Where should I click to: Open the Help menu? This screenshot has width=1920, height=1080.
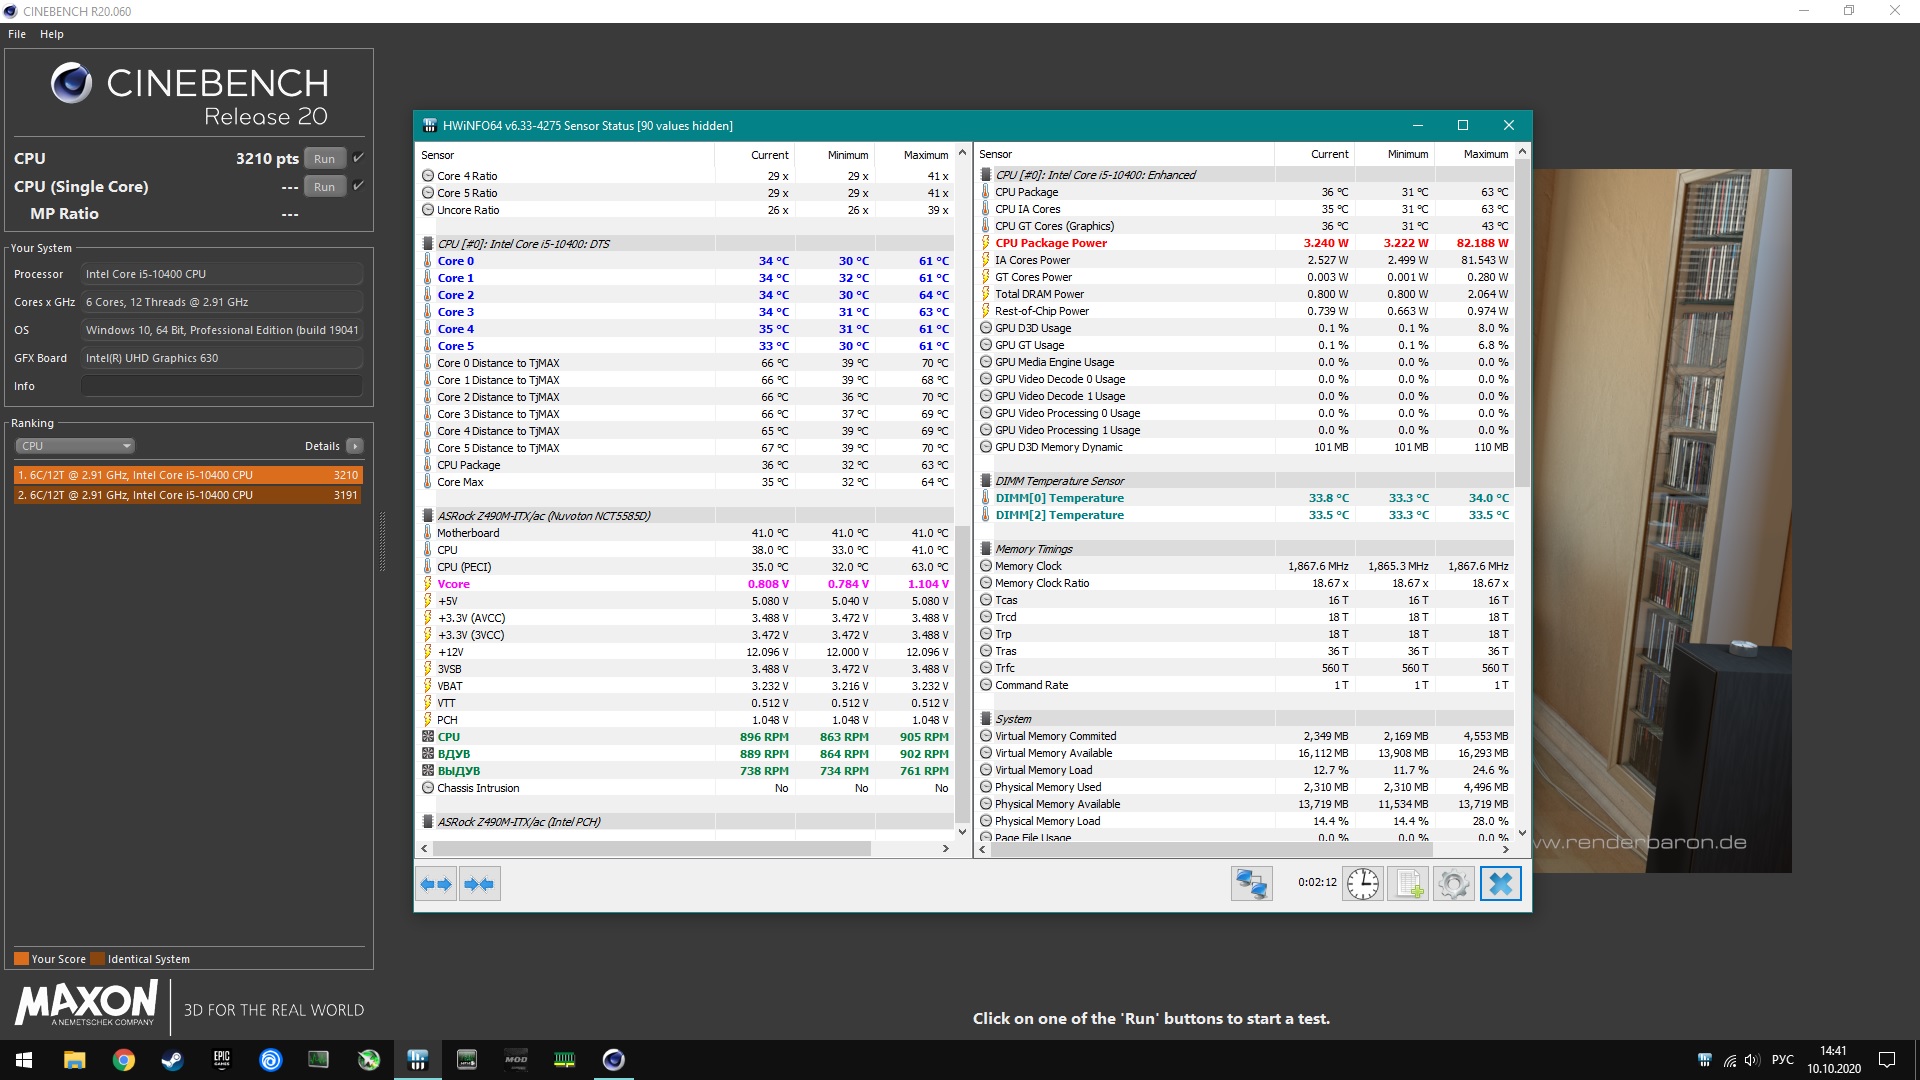click(52, 34)
